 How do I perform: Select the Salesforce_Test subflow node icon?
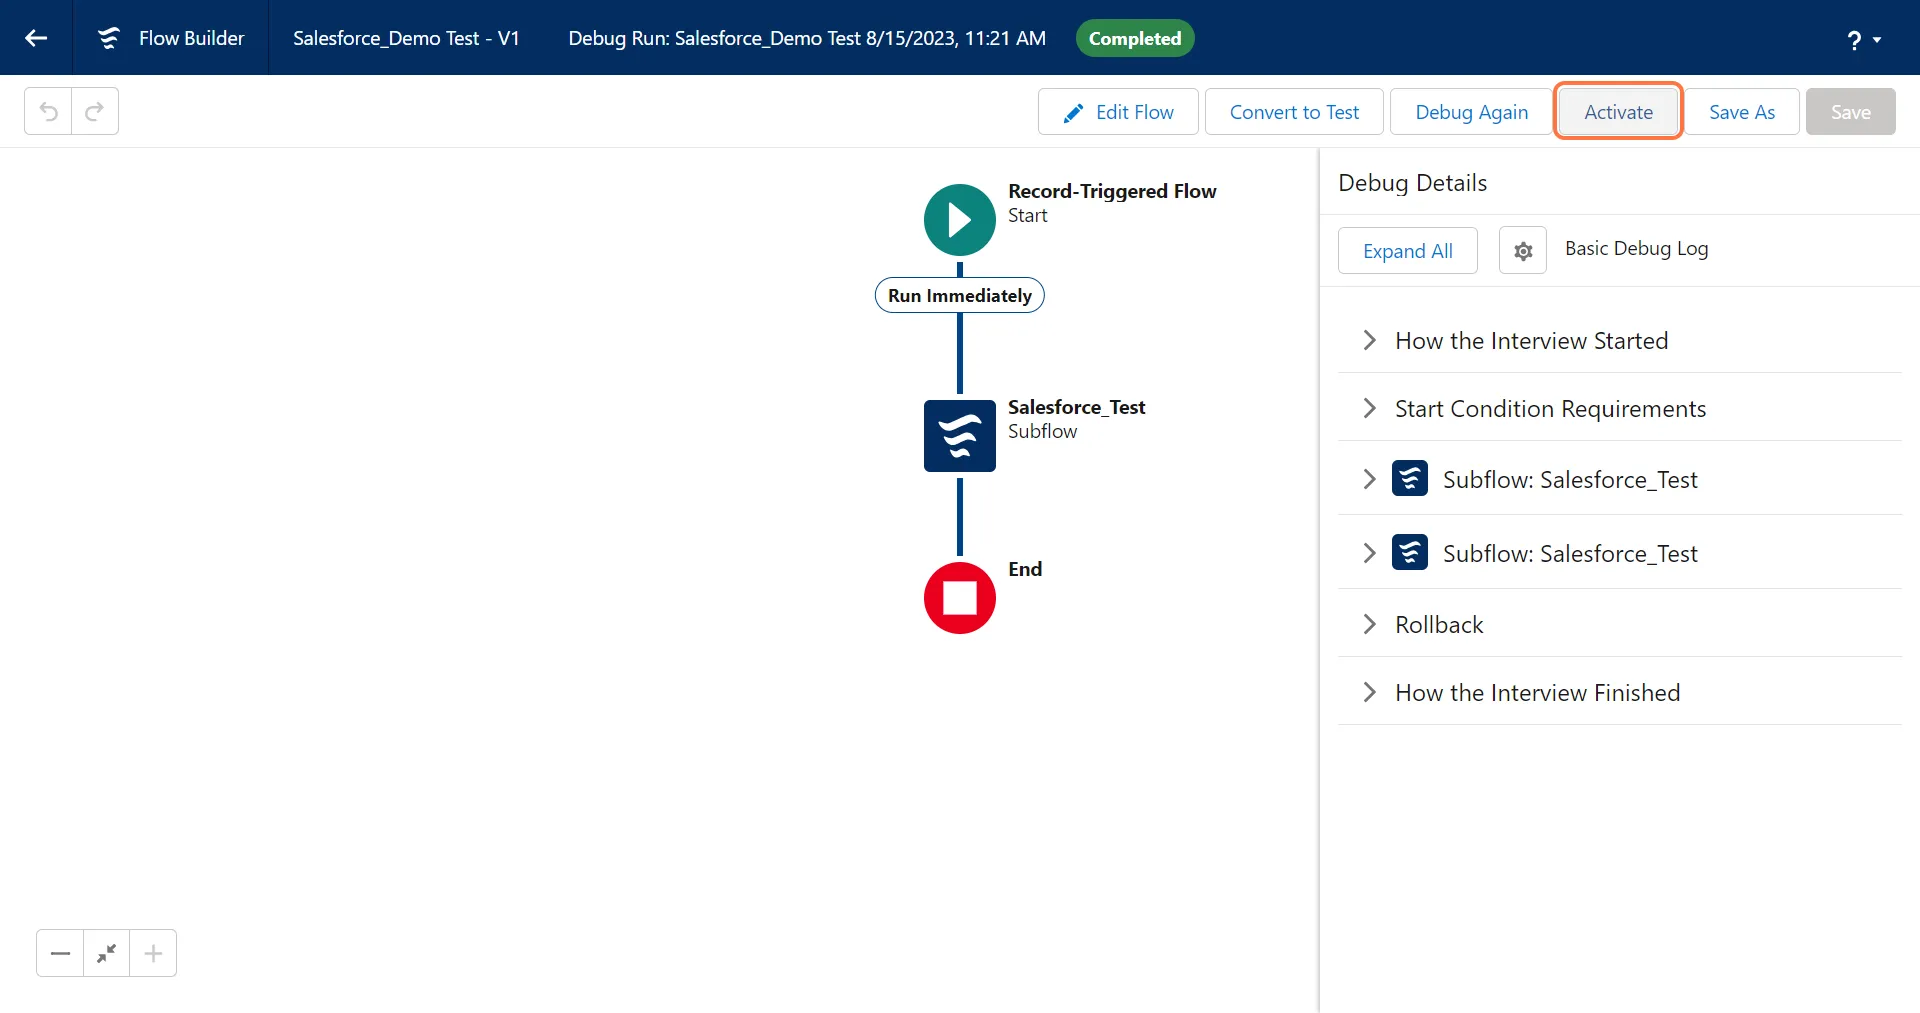pyautogui.click(x=959, y=436)
